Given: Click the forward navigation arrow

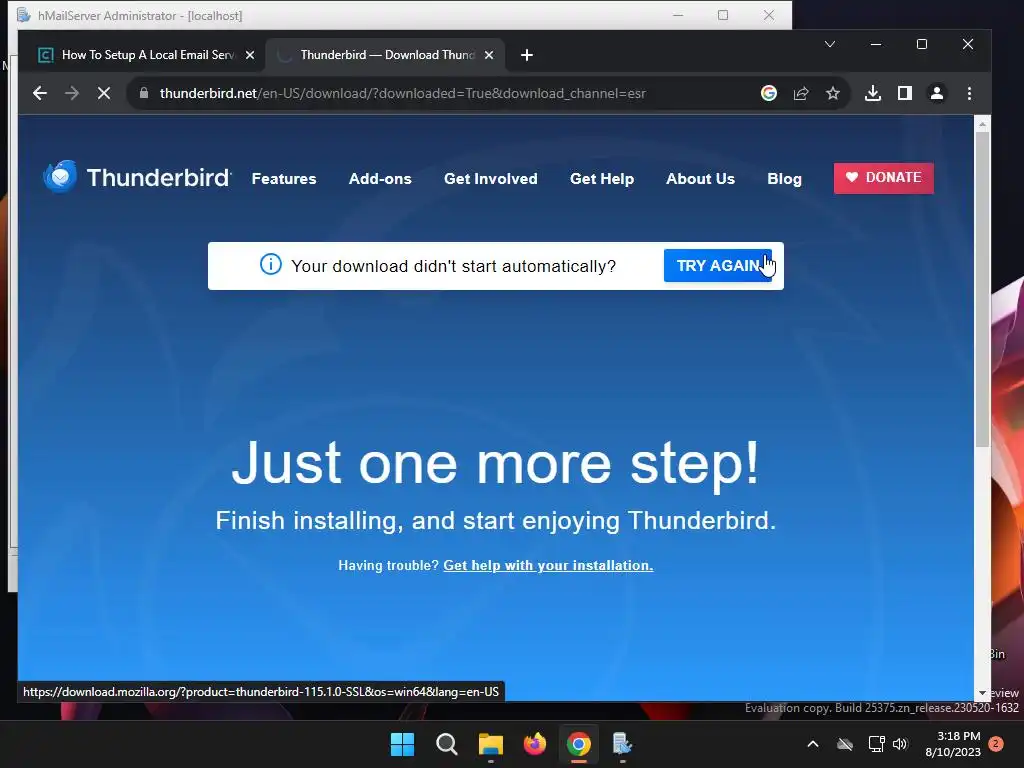Looking at the screenshot, I should tap(72, 93).
